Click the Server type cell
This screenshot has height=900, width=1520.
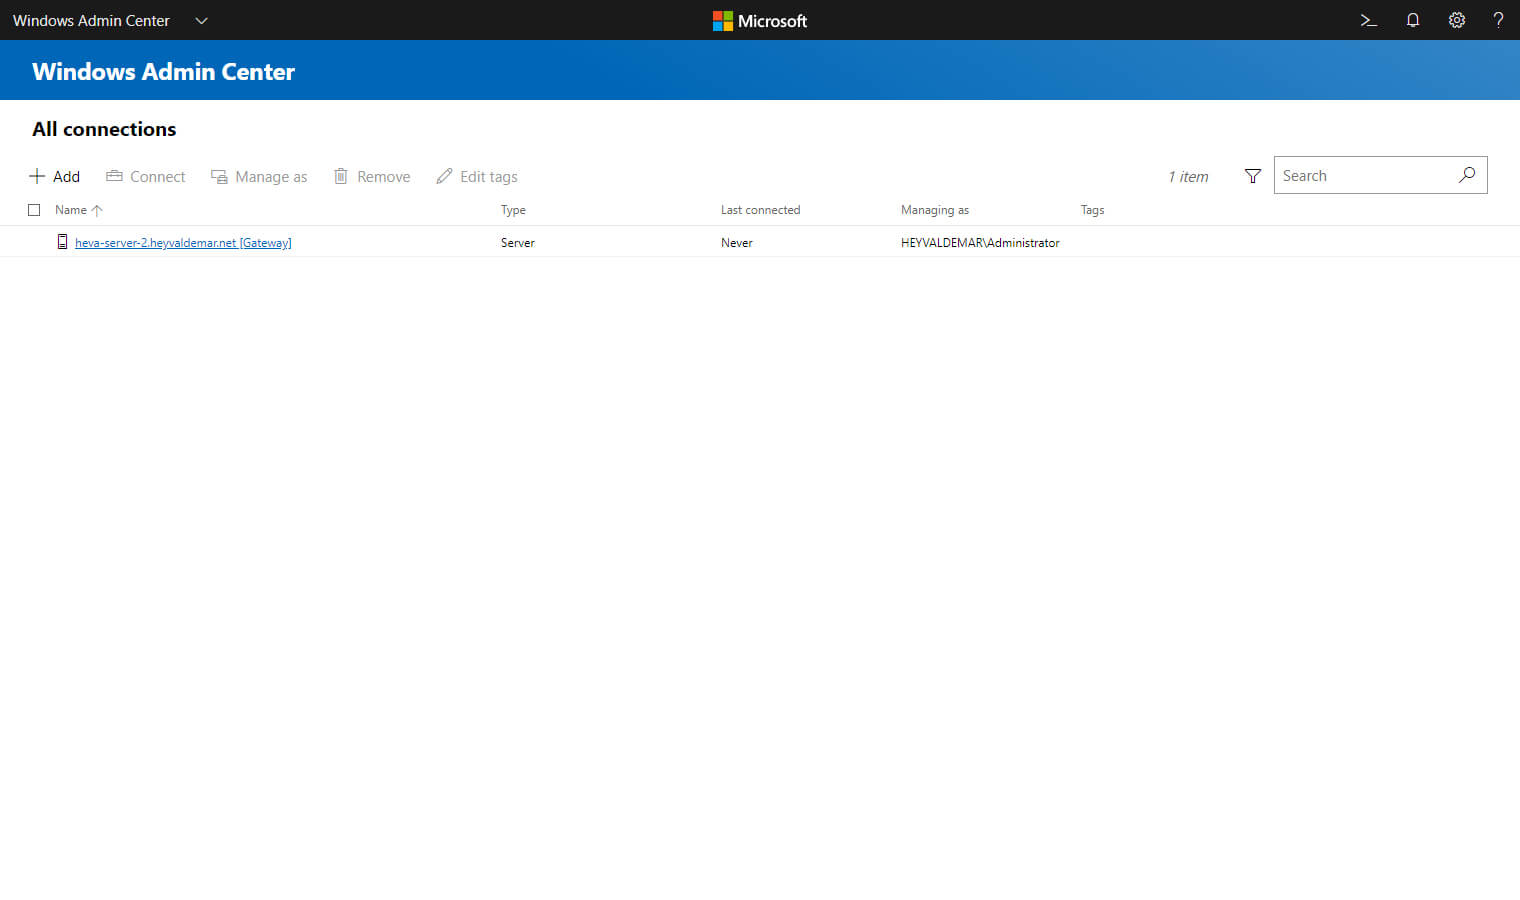point(518,243)
